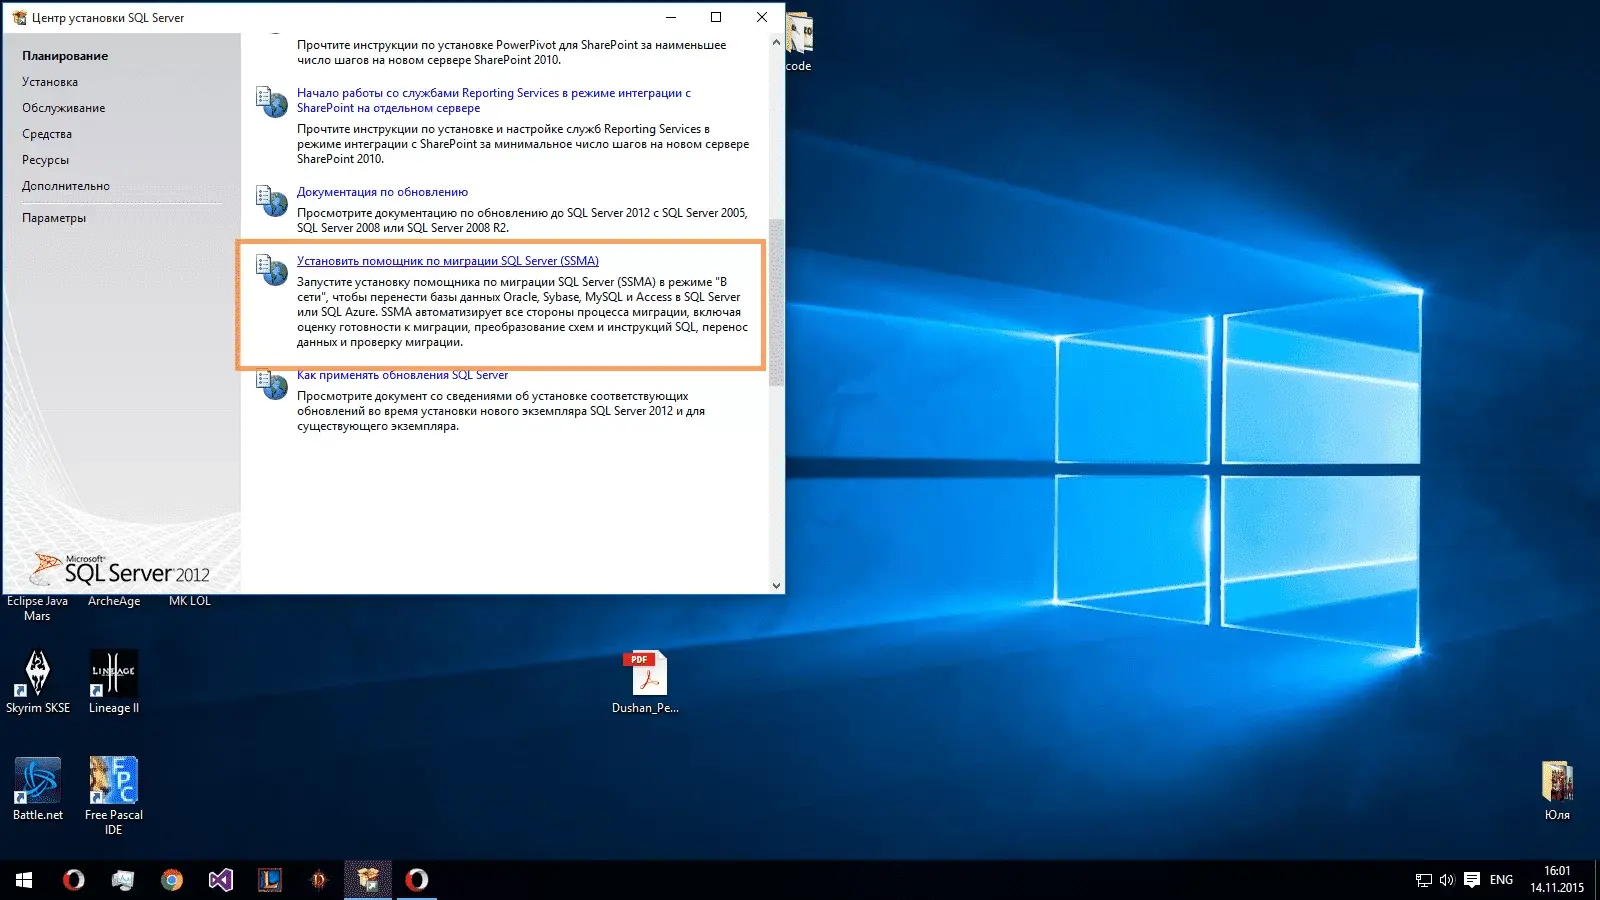
Task: Open the volume tray icon
Action: [1447, 880]
